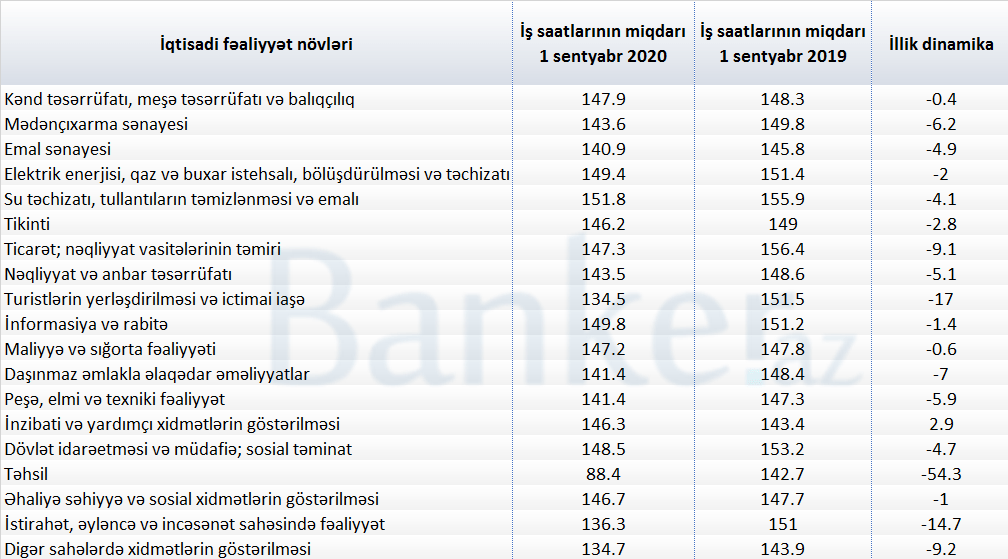The width and height of the screenshot is (1008, 559).
Task: Select the Mədənçıxarma sənayesi row label
Action: point(96,124)
